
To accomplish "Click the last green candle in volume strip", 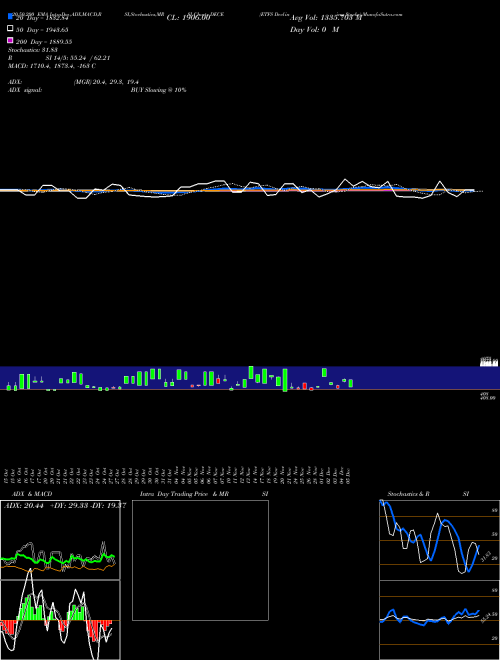I will 351,383.
